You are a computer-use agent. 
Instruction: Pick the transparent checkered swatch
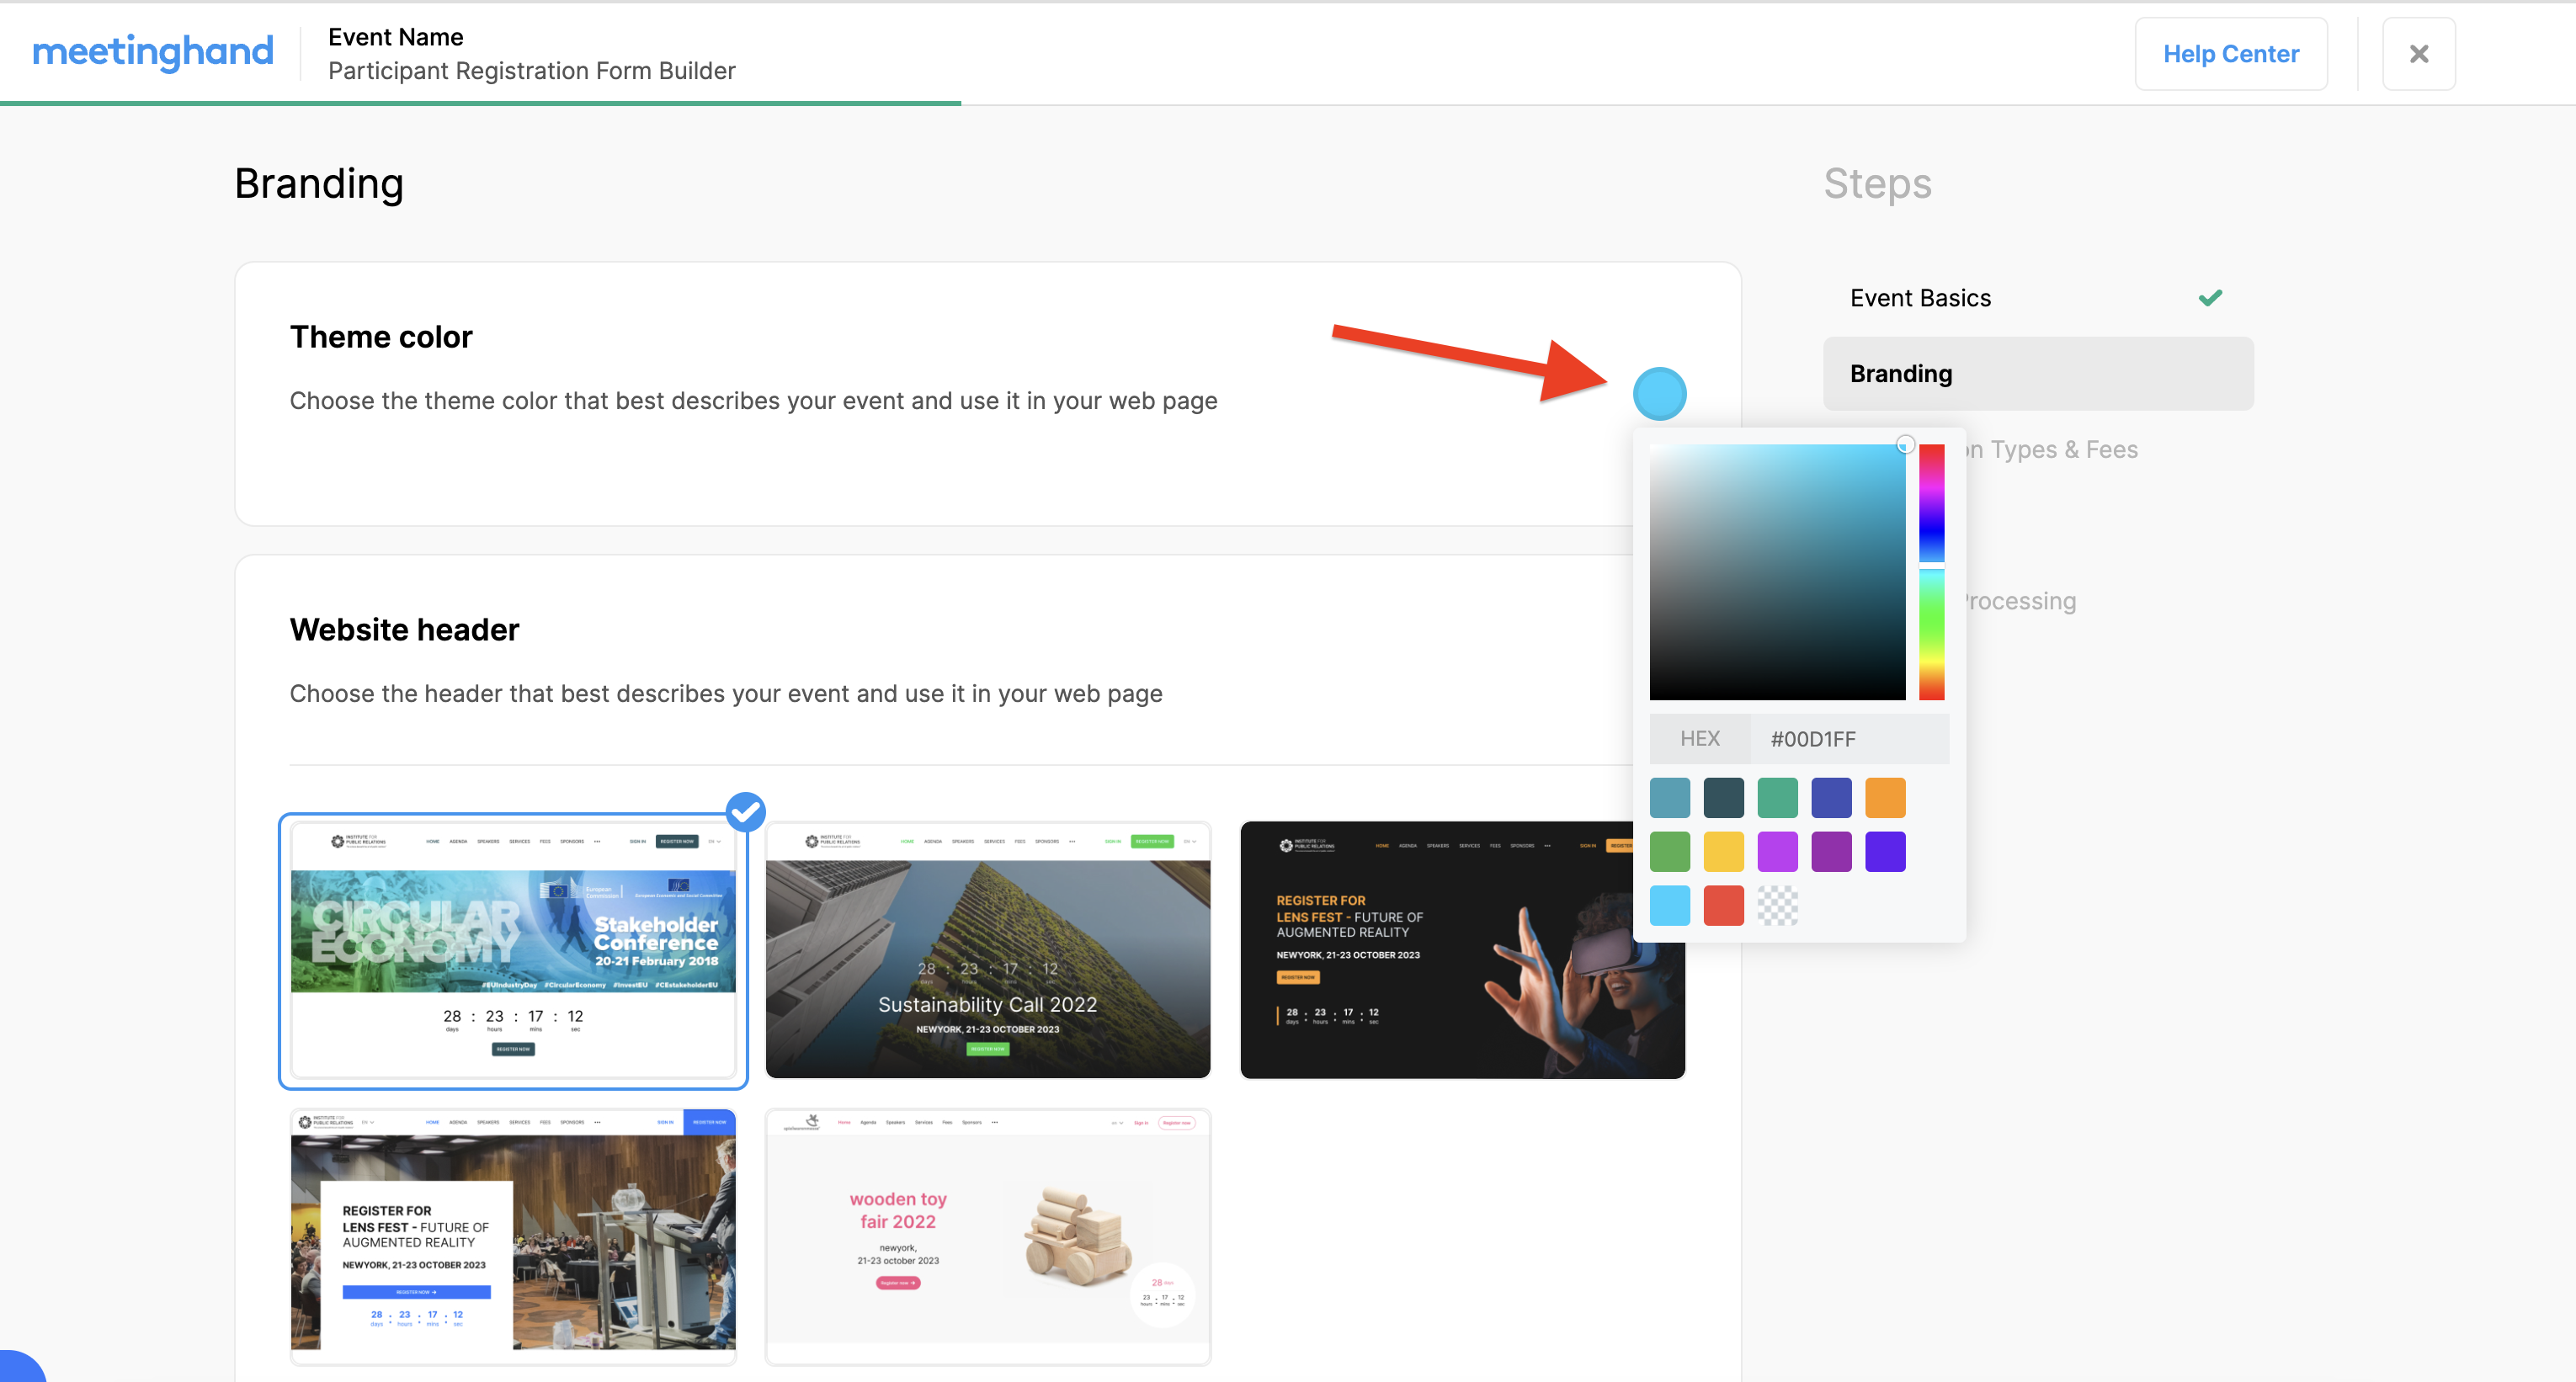tap(1777, 905)
